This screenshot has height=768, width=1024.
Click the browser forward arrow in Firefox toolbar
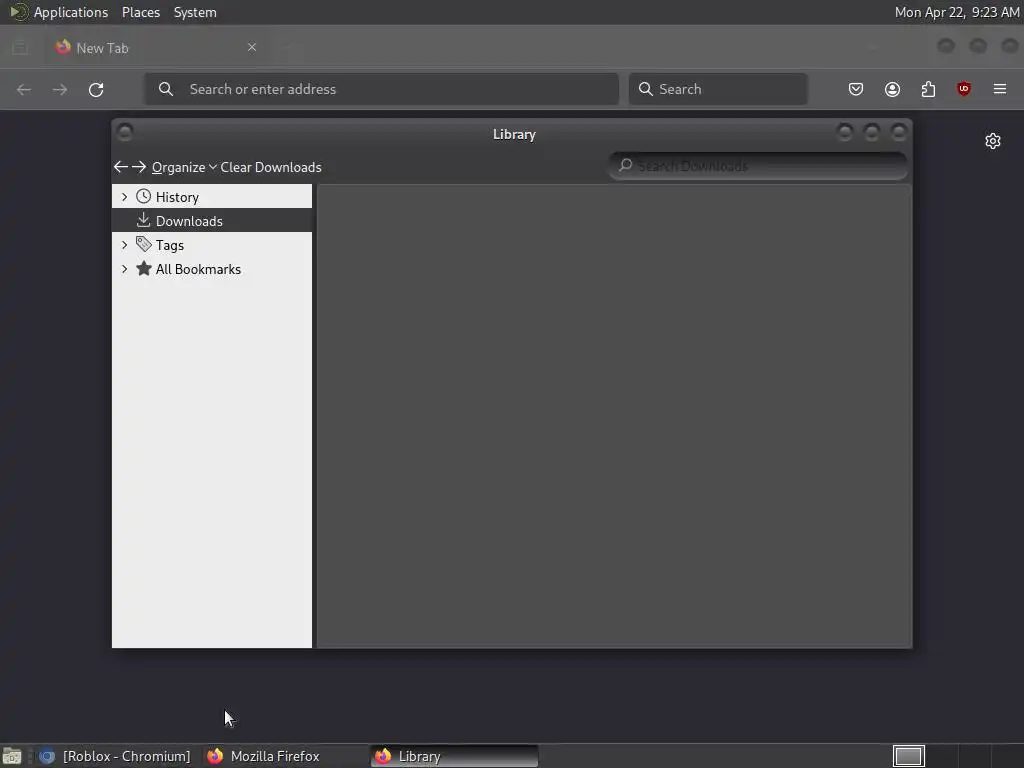coord(60,89)
